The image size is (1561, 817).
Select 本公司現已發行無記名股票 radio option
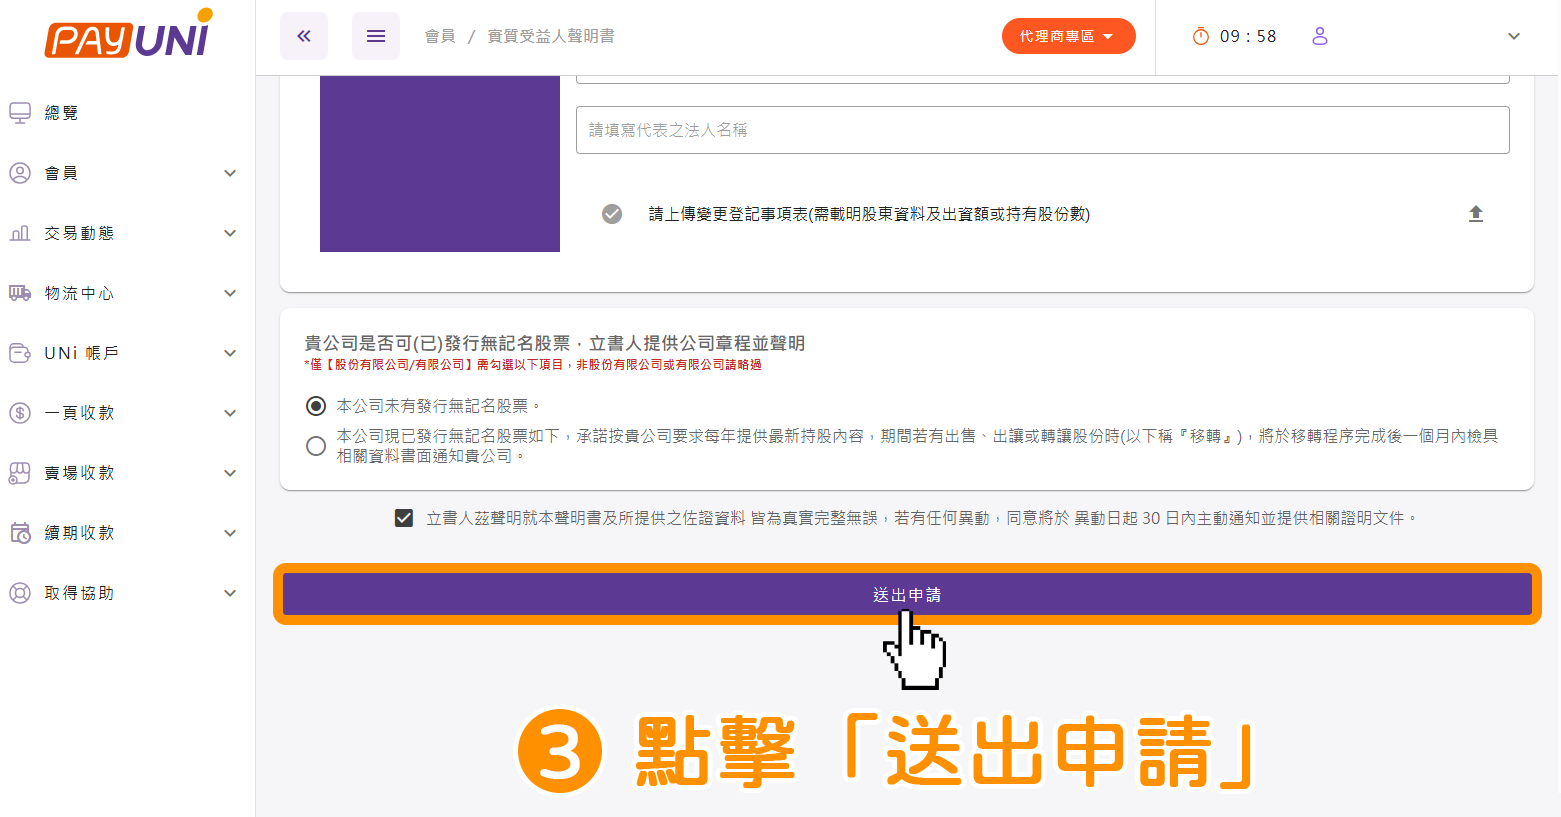pyautogui.click(x=316, y=446)
